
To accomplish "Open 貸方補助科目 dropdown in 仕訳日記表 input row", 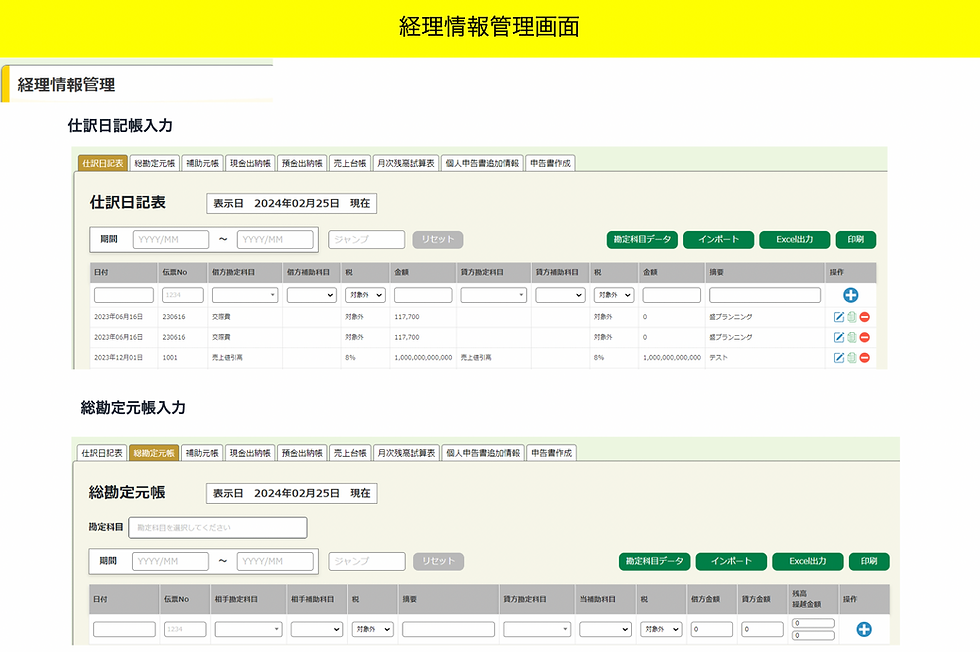I will (x=560, y=295).
